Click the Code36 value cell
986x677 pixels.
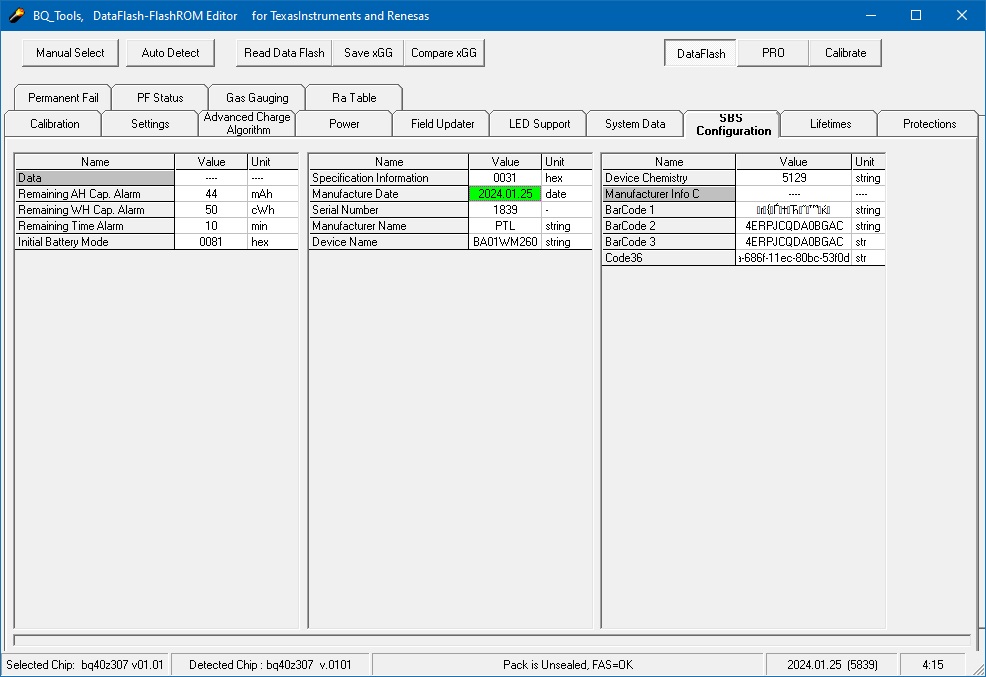(x=794, y=258)
